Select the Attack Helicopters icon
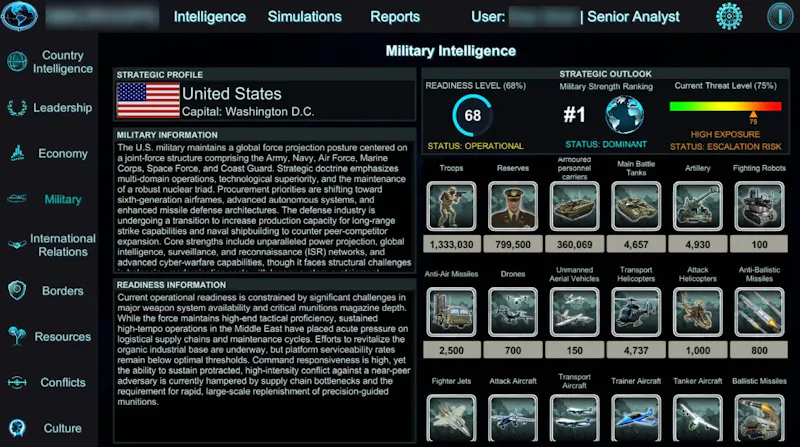Image resolution: width=800 pixels, height=447 pixels. click(697, 312)
